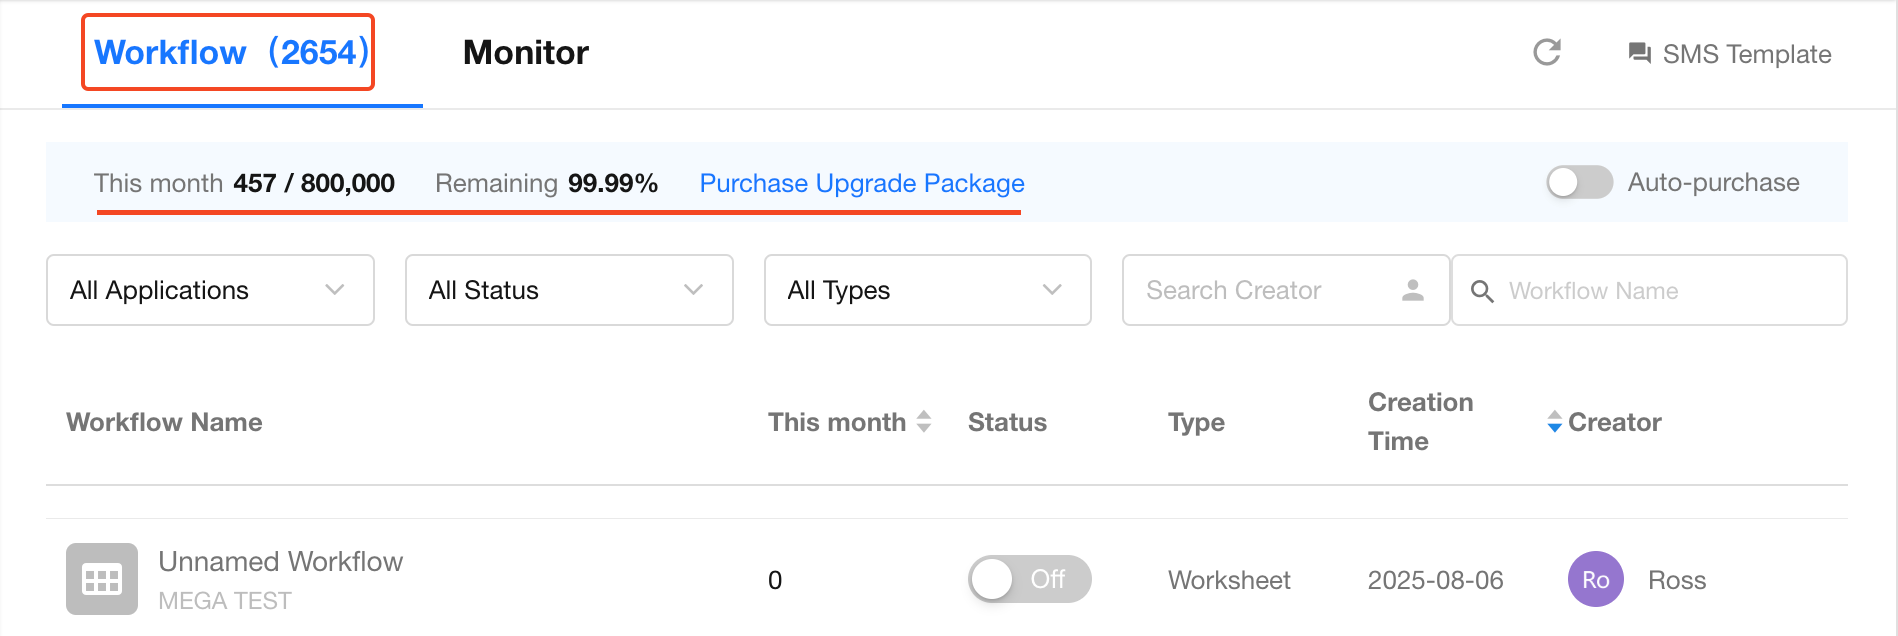
Task: Enable the Auto-purchase toggle
Action: (1579, 182)
